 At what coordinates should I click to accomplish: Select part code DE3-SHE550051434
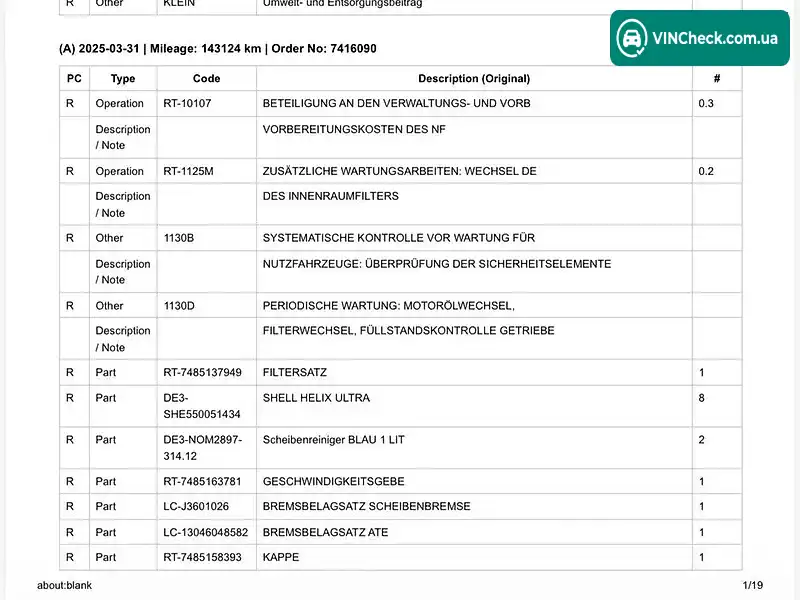[202, 406]
